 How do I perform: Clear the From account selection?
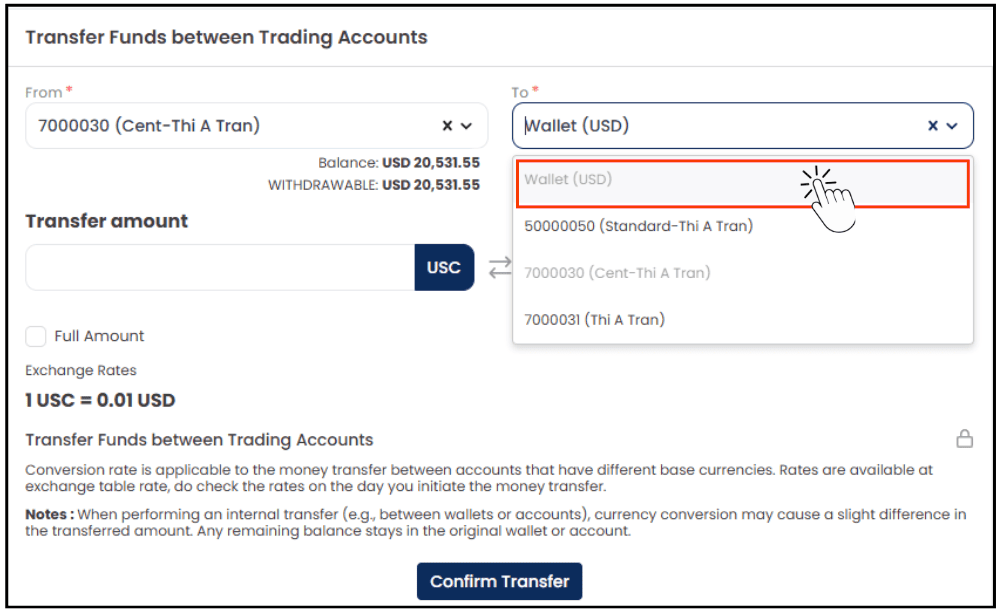(x=448, y=126)
